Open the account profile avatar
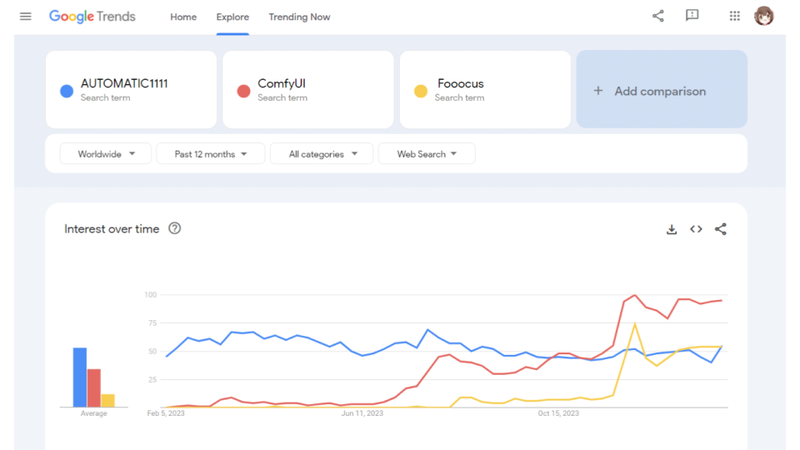 pyautogui.click(x=764, y=16)
